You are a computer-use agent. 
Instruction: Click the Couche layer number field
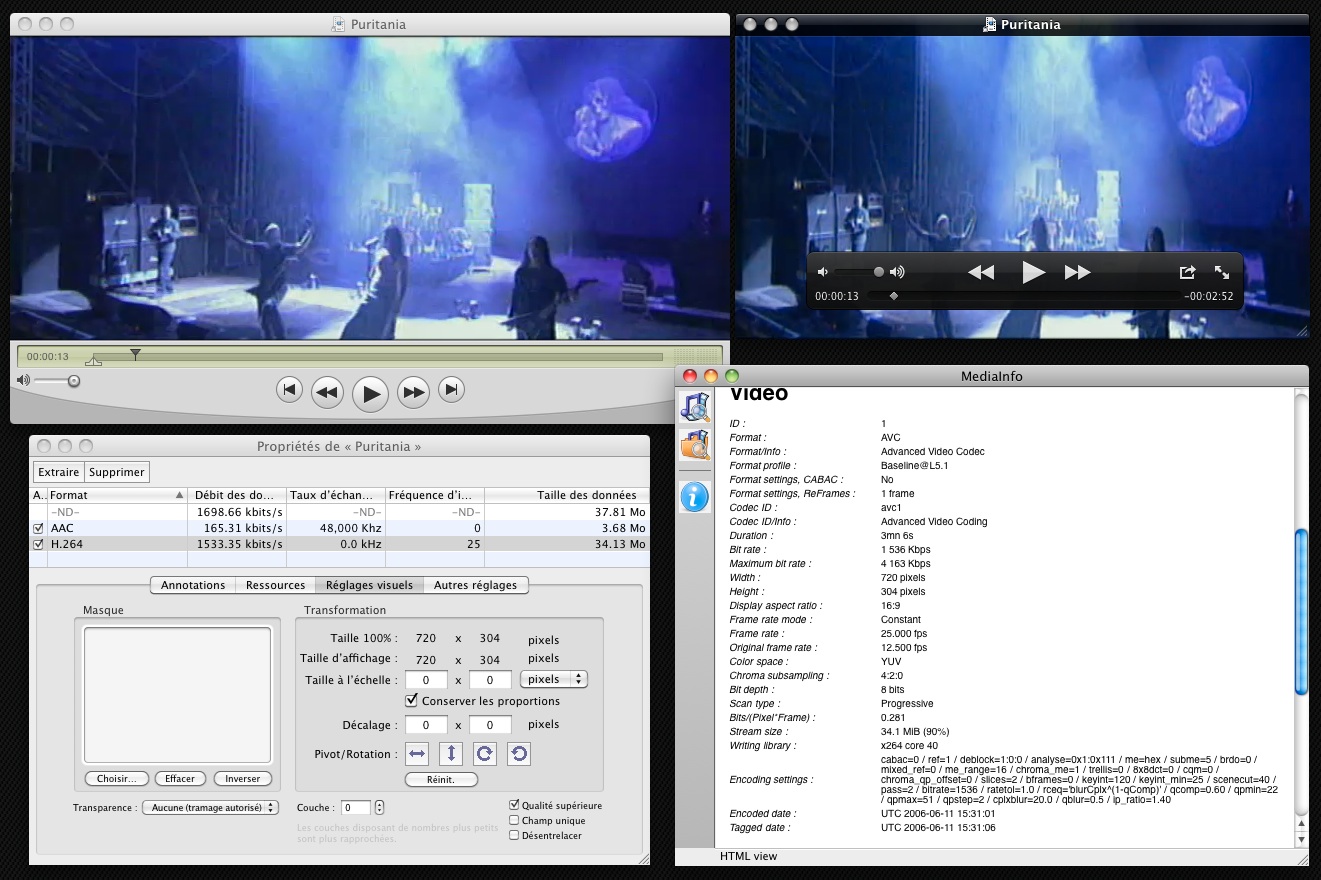point(356,807)
